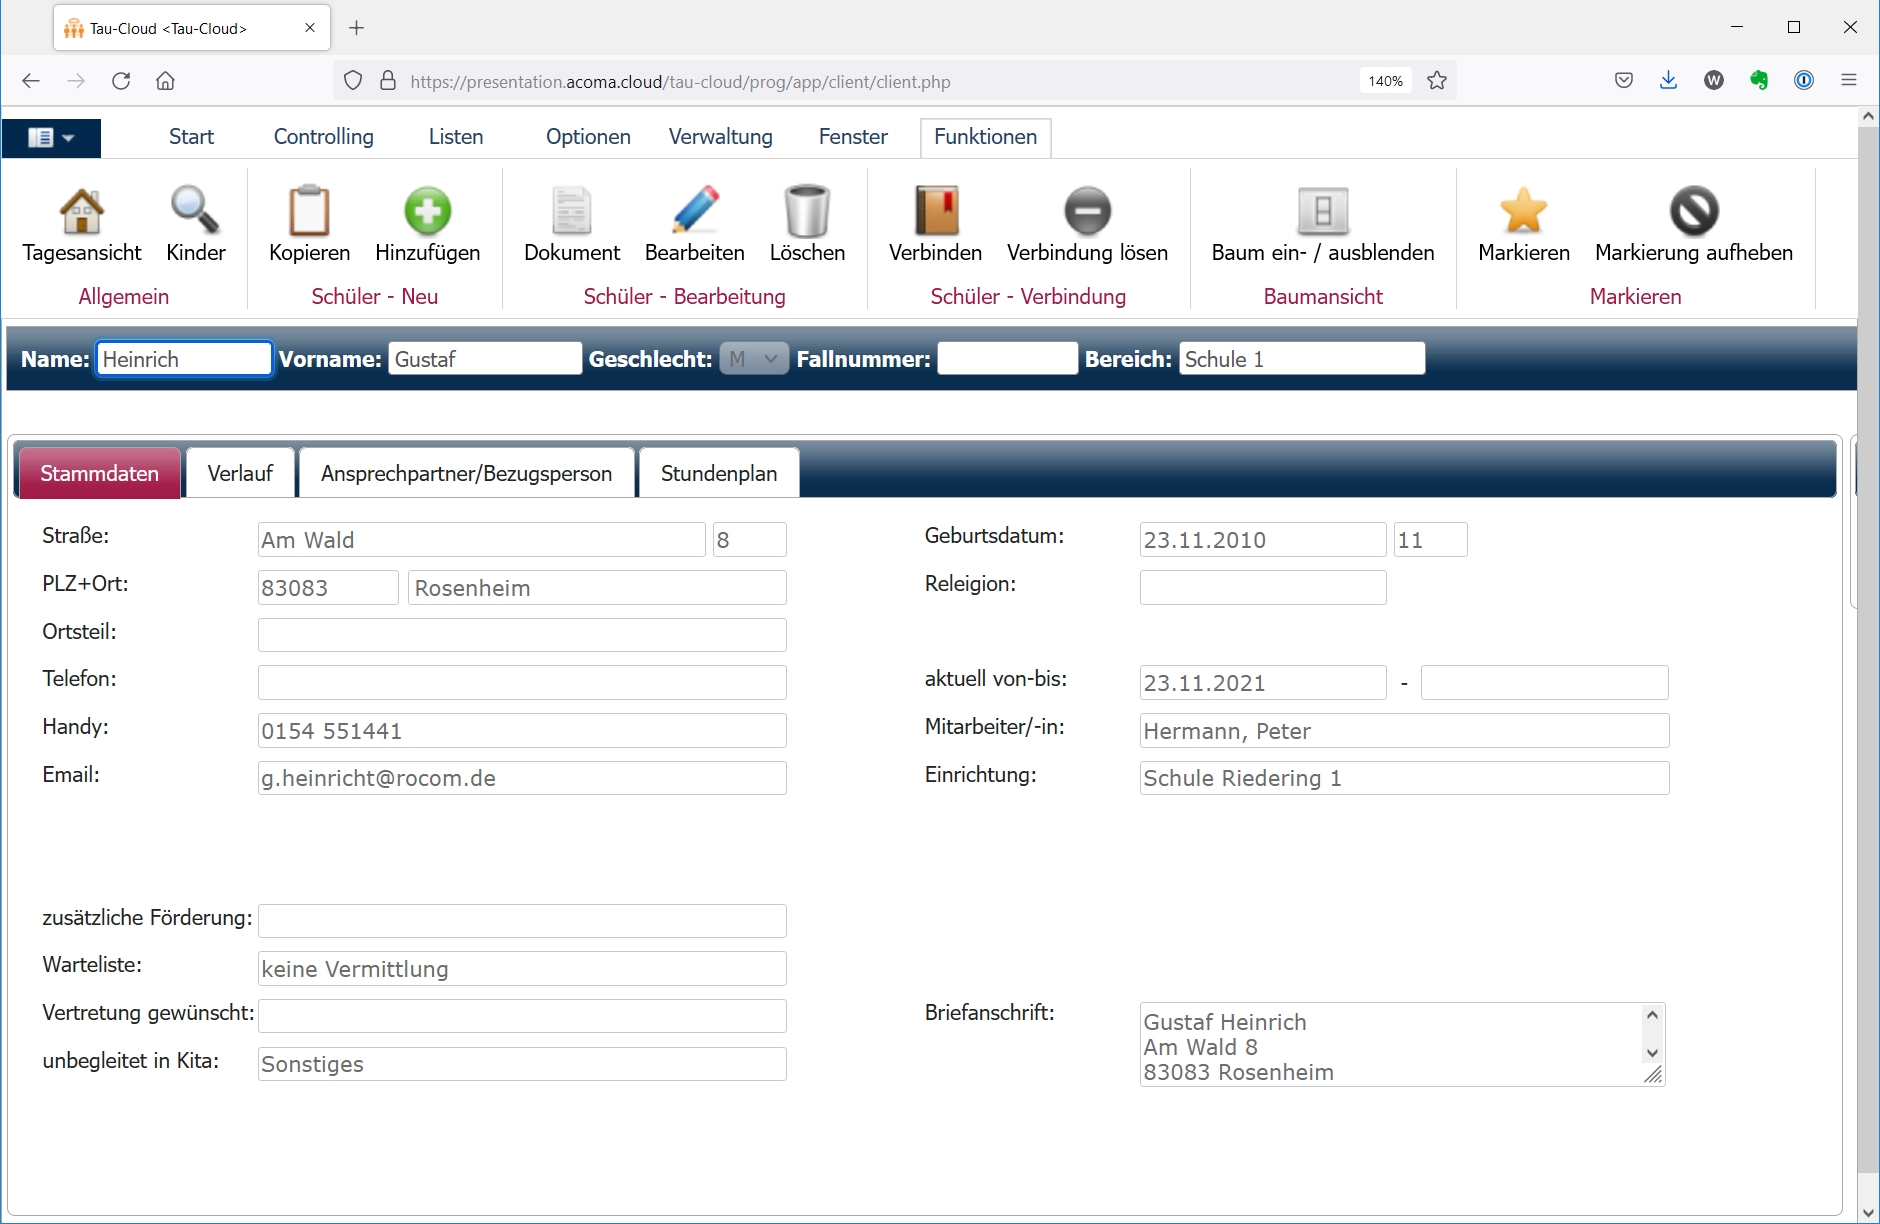This screenshot has height=1224, width=1880.
Task: Open the Dokument icon
Action: point(571,212)
